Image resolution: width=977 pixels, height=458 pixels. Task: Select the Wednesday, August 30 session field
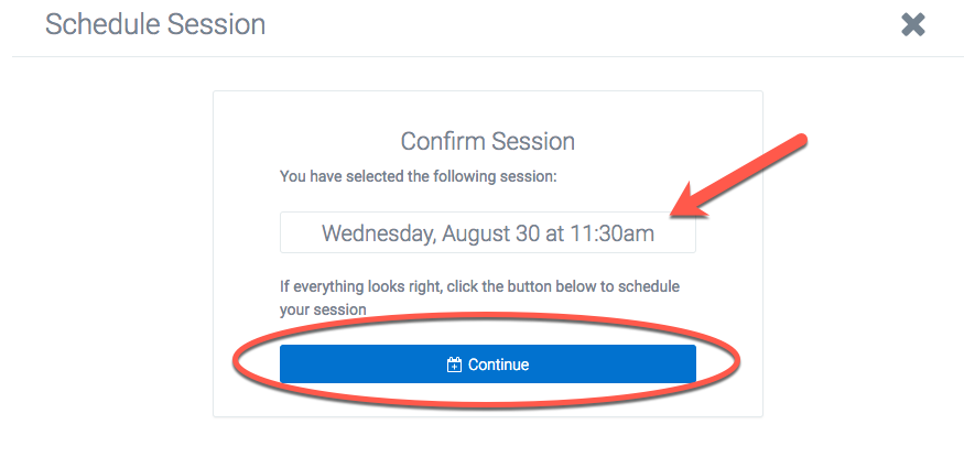[487, 232]
